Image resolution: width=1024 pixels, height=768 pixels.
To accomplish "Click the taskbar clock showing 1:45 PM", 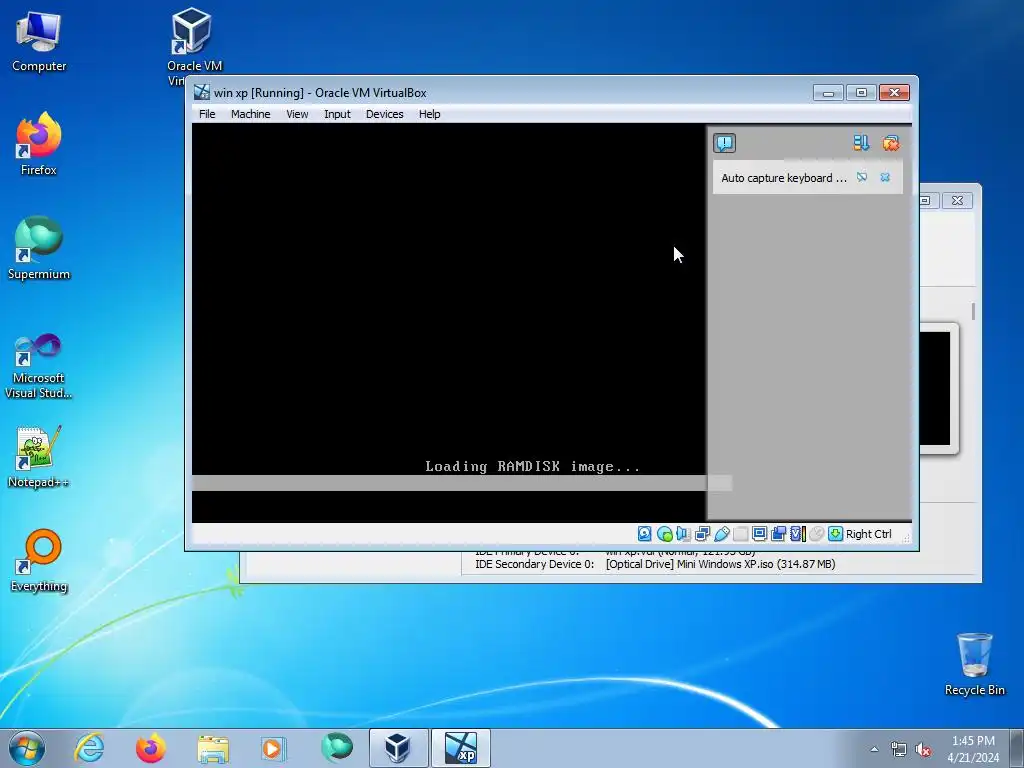I will [x=973, y=749].
